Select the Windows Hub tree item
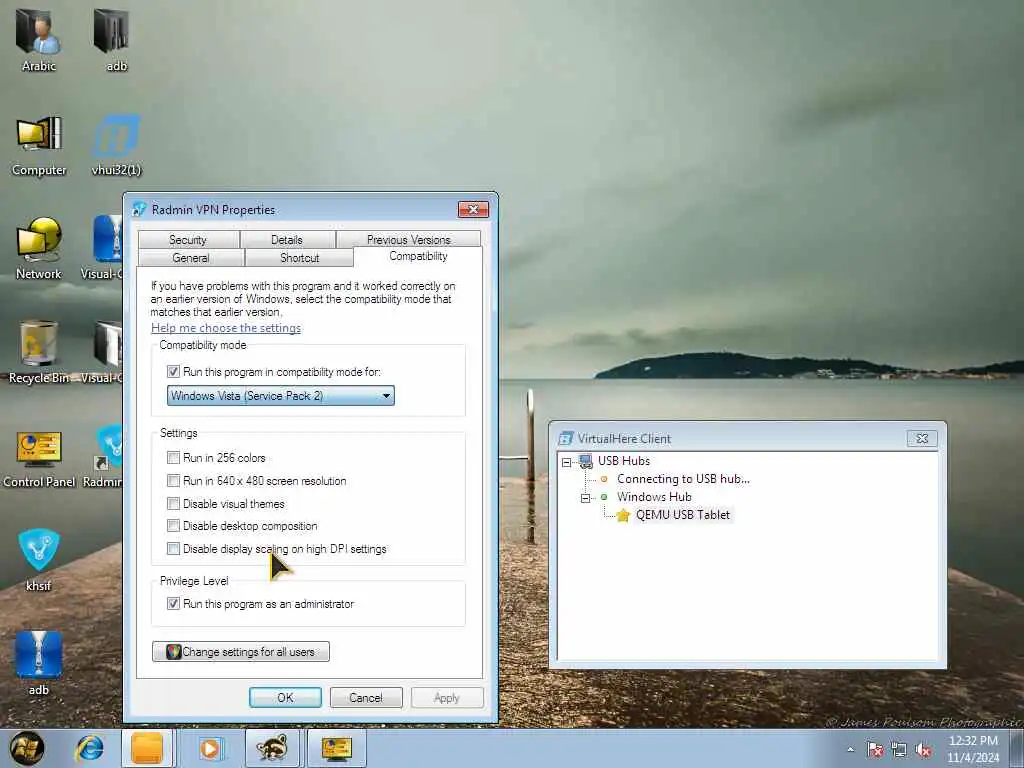Screen dimensions: 1024x768 click(654, 497)
